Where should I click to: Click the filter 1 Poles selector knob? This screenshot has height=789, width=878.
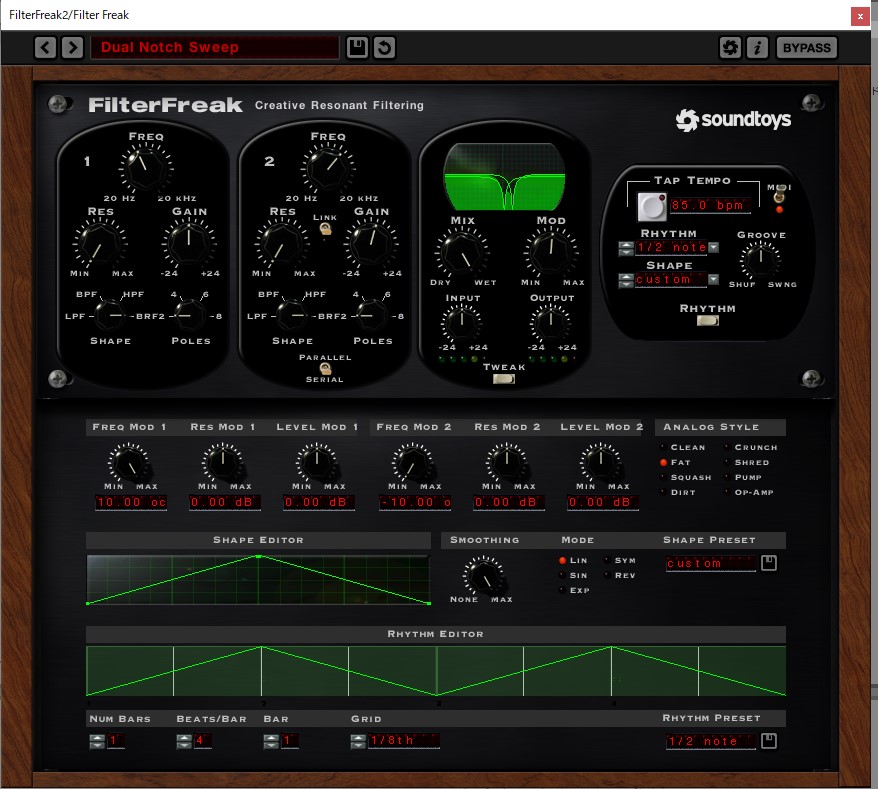[x=190, y=315]
